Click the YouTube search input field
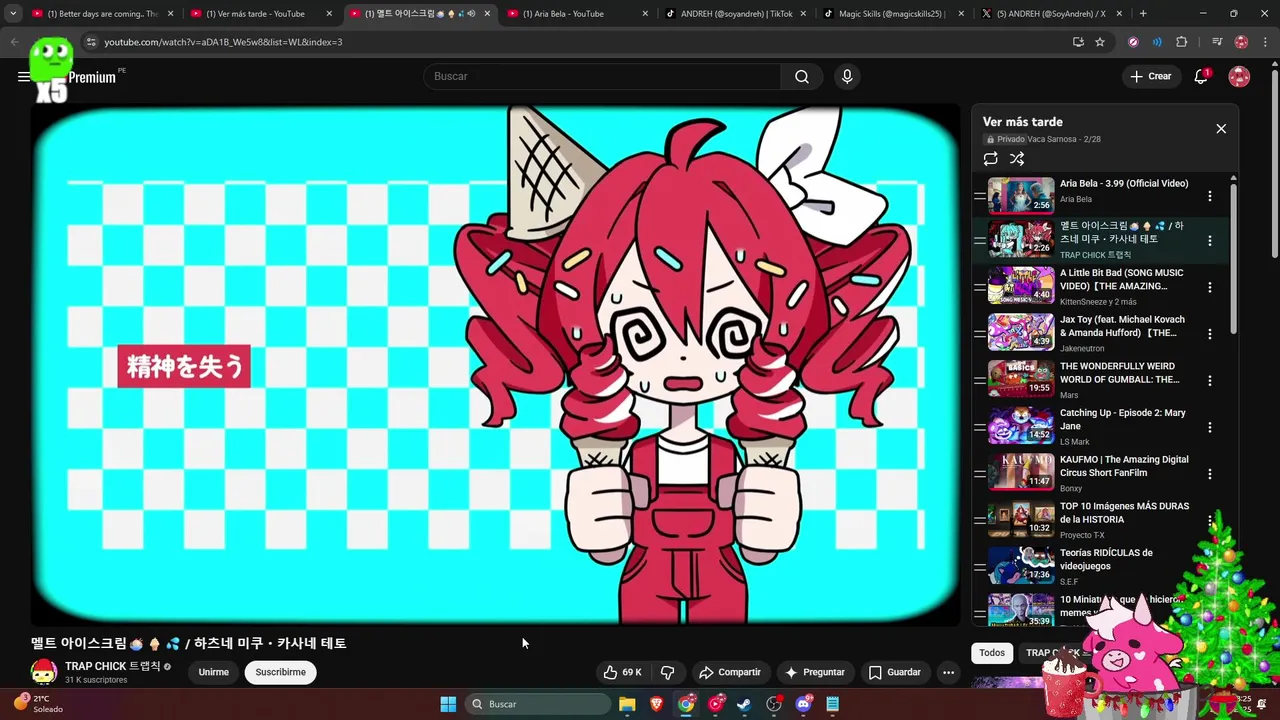Image resolution: width=1280 pixels, height=720 pixels. [x=601, y=76]
